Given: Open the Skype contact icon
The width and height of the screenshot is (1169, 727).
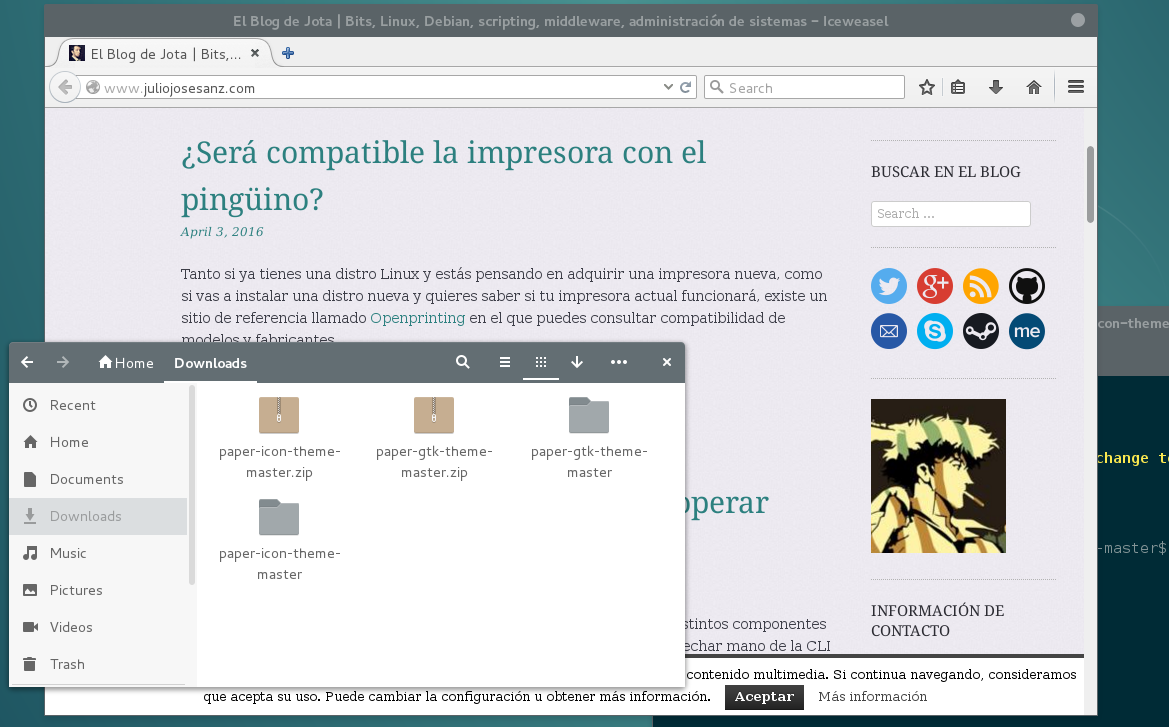Looking at the screenshot, I should (x=935, y=331).
